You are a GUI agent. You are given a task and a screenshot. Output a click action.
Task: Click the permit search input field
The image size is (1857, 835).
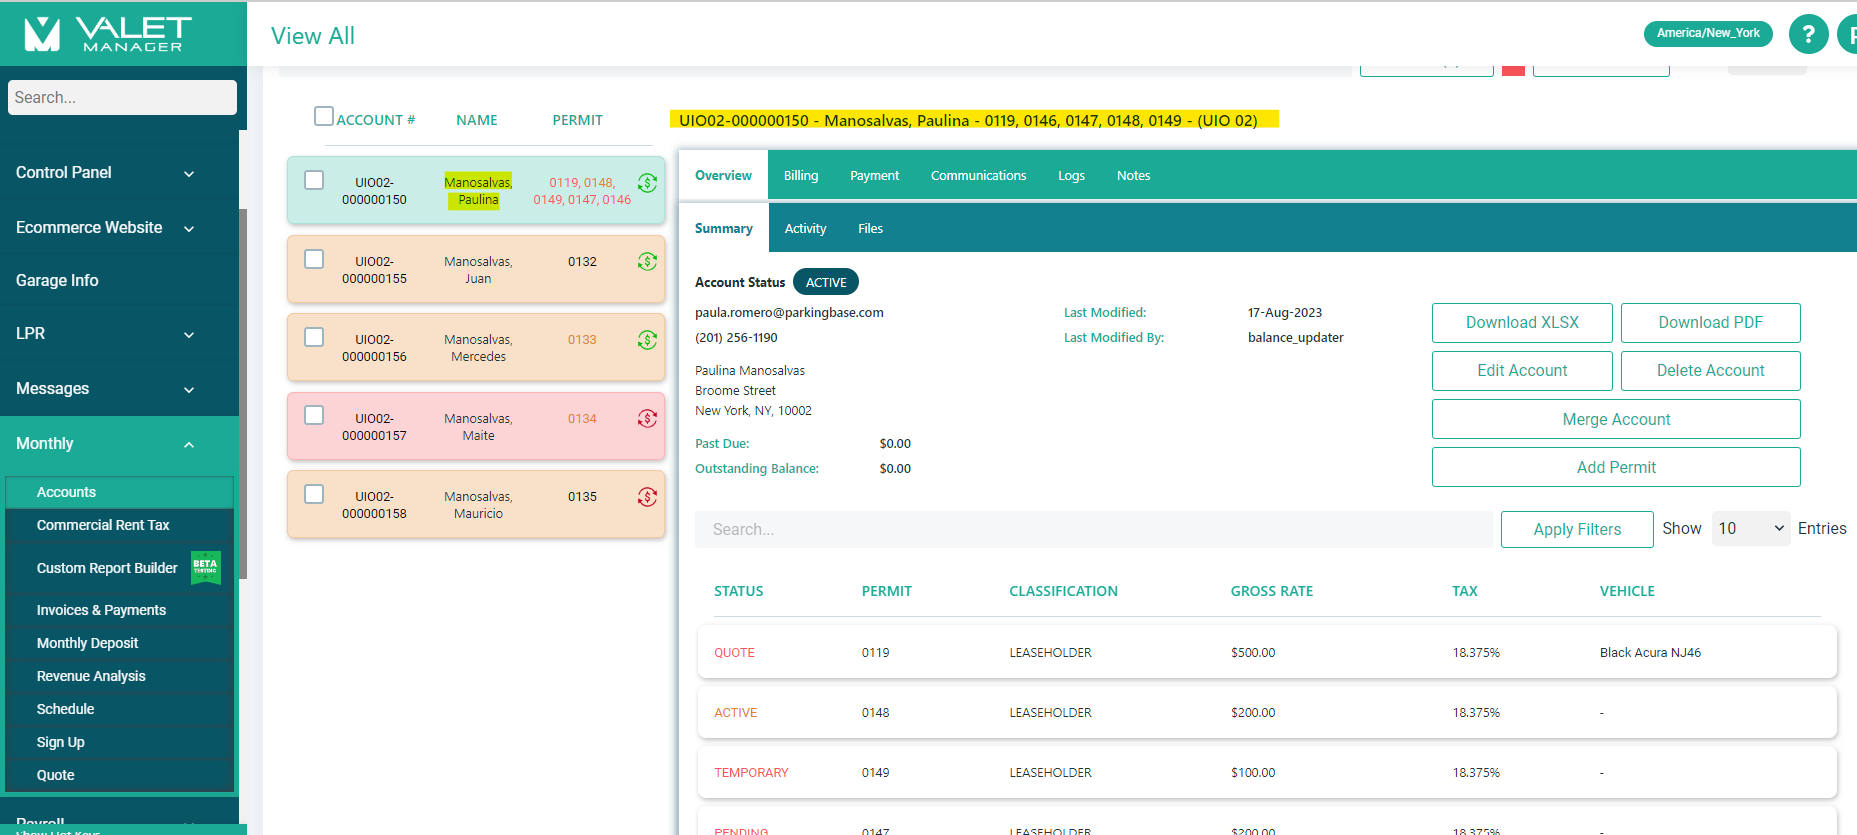pyautogui.click(x=1093, y=529)
